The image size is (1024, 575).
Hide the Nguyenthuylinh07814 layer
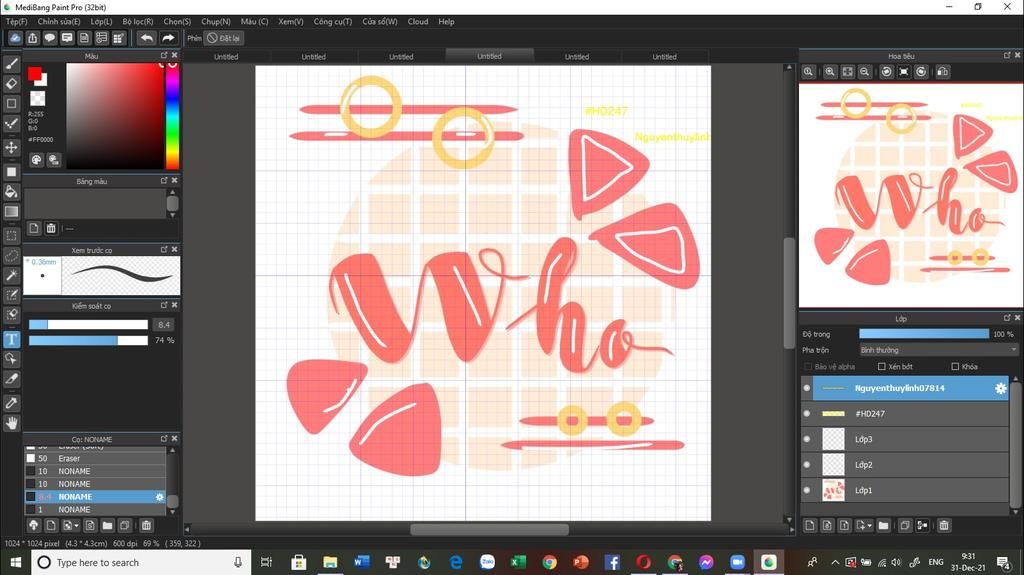pos(807,388)
